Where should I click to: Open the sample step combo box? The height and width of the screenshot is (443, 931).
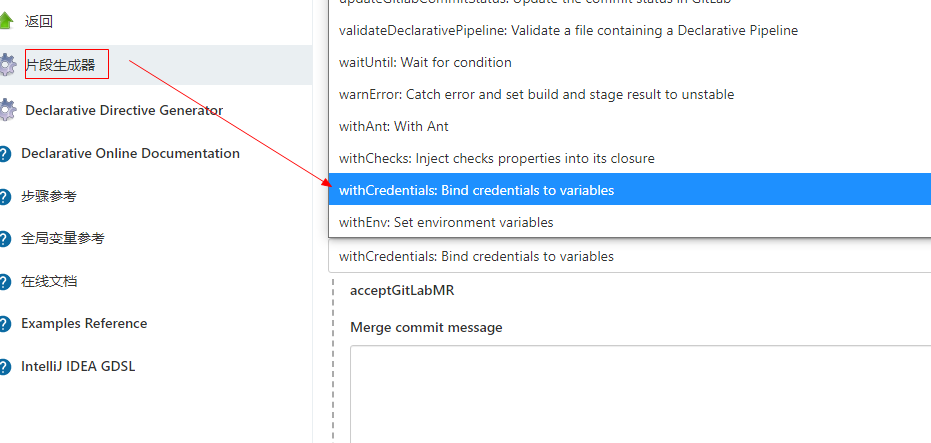[630, 257]
